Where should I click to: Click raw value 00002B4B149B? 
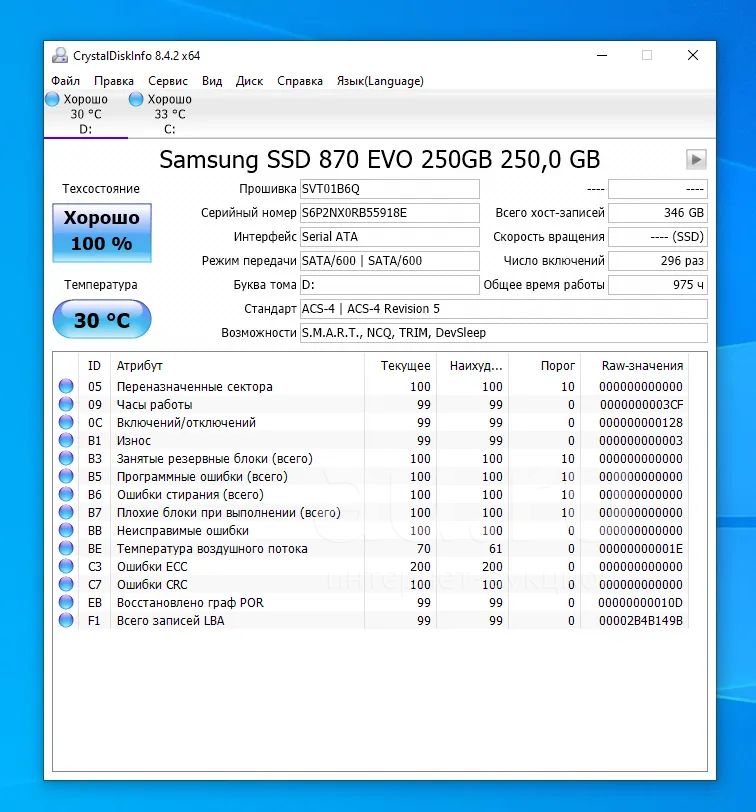641,620
